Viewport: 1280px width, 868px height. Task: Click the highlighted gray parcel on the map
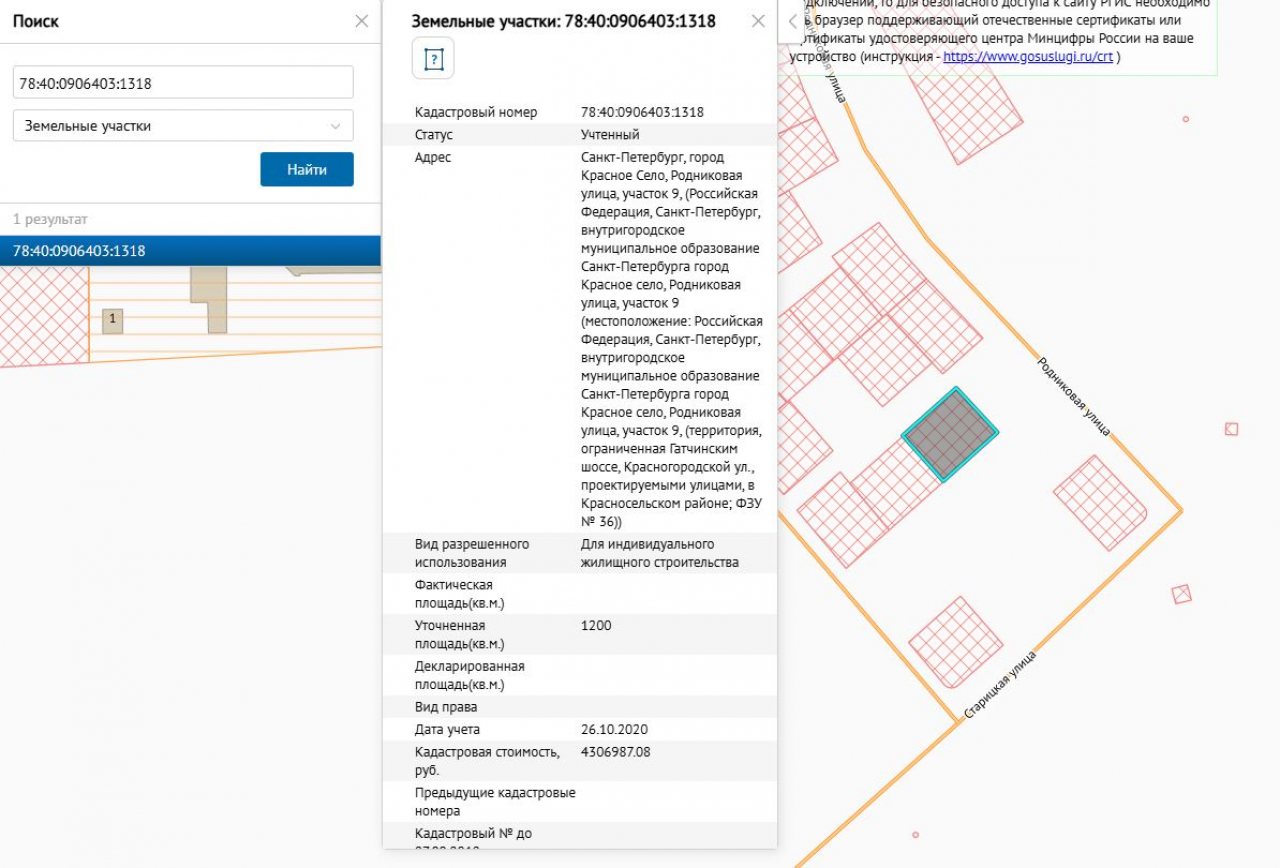(x=949, y=434)
